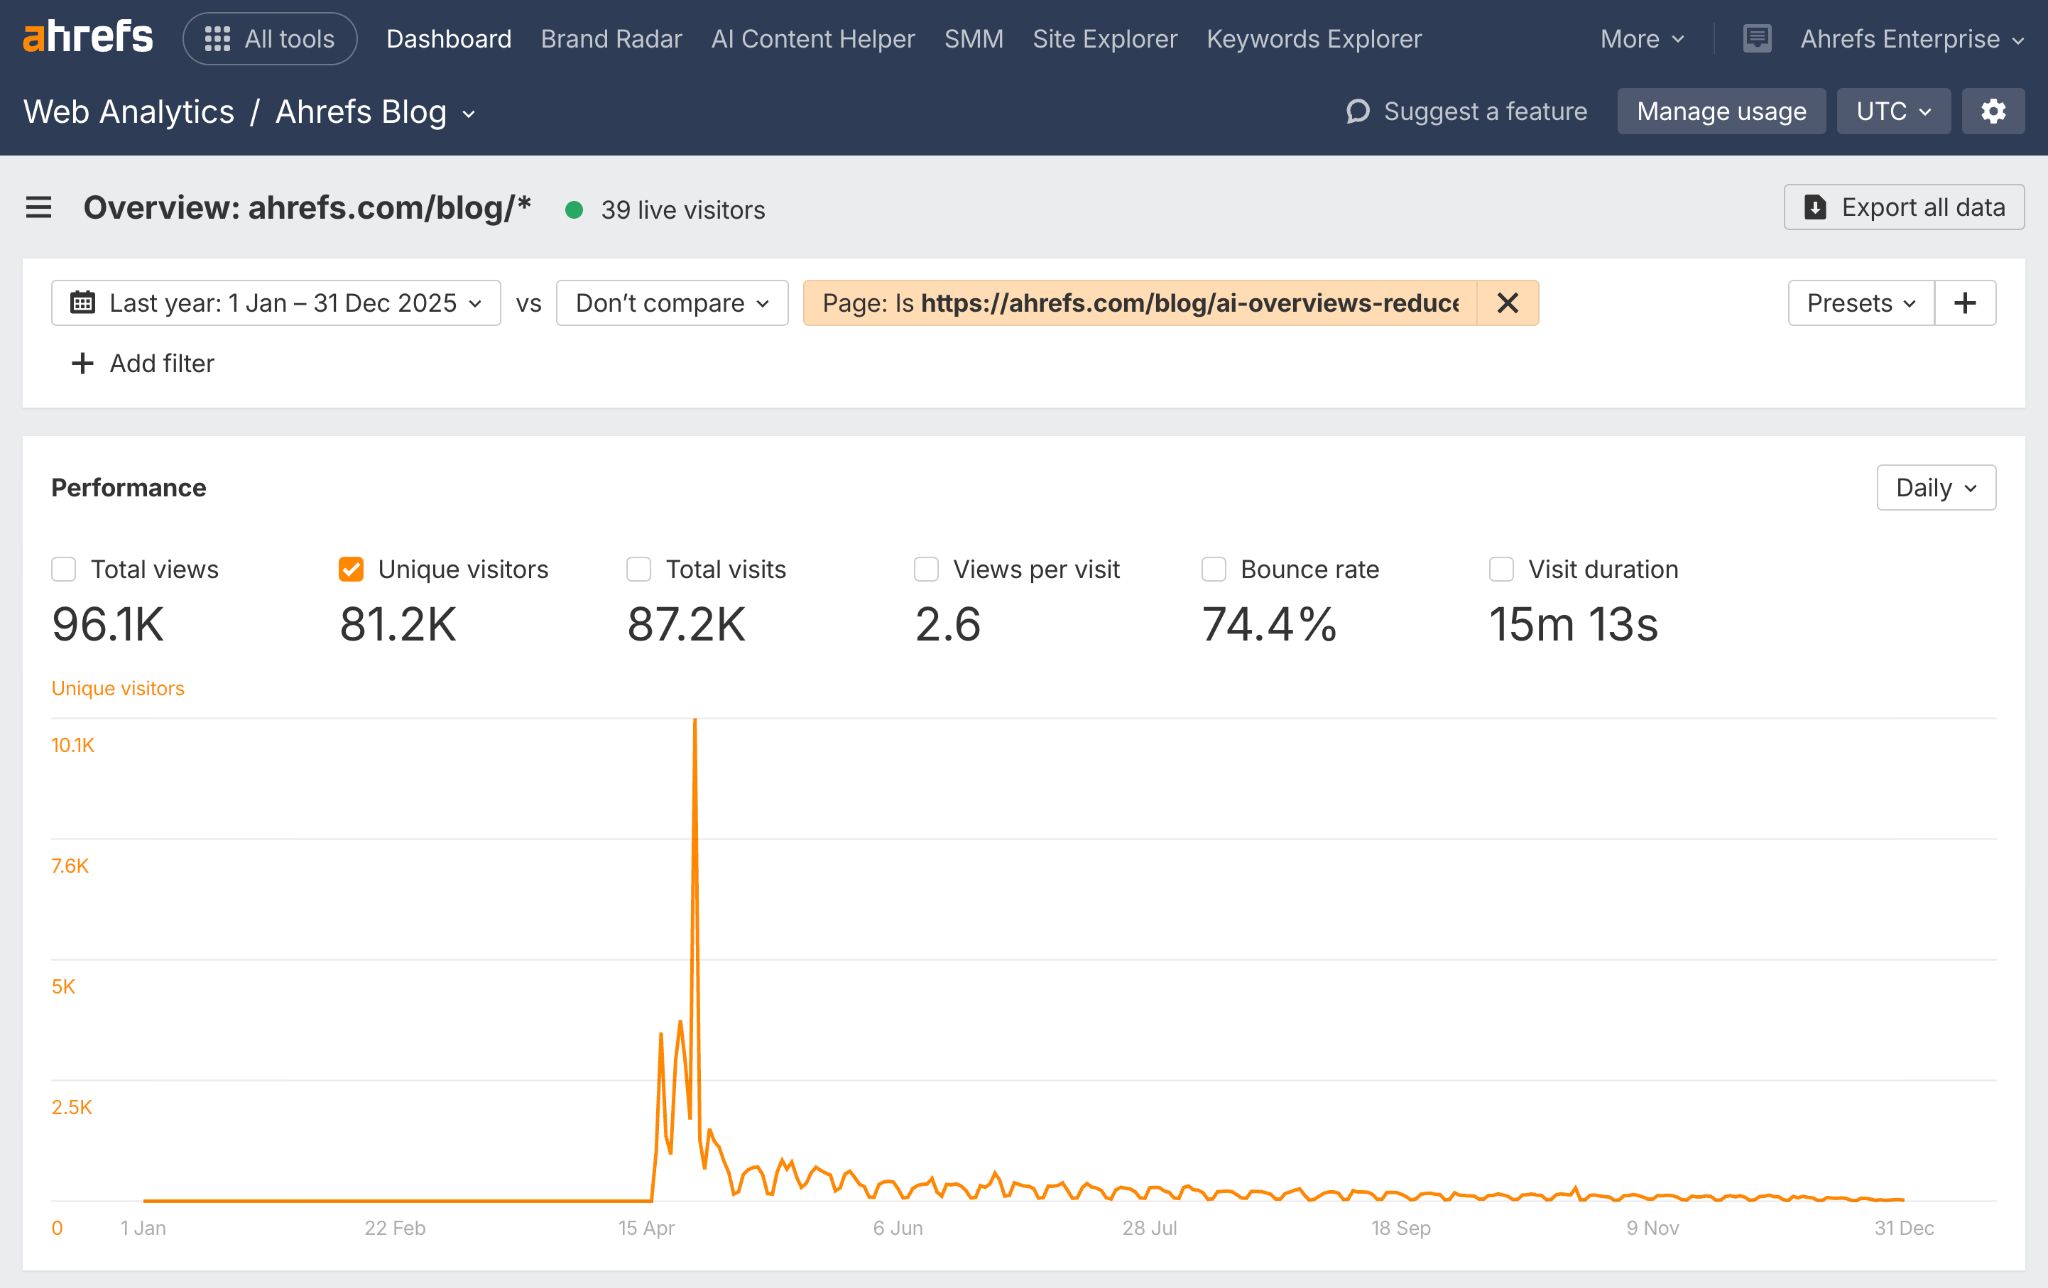The height and width of the screenshot is (1288, 2048).
Task: Enable the Total views checkbox
Action: point(64,569)
